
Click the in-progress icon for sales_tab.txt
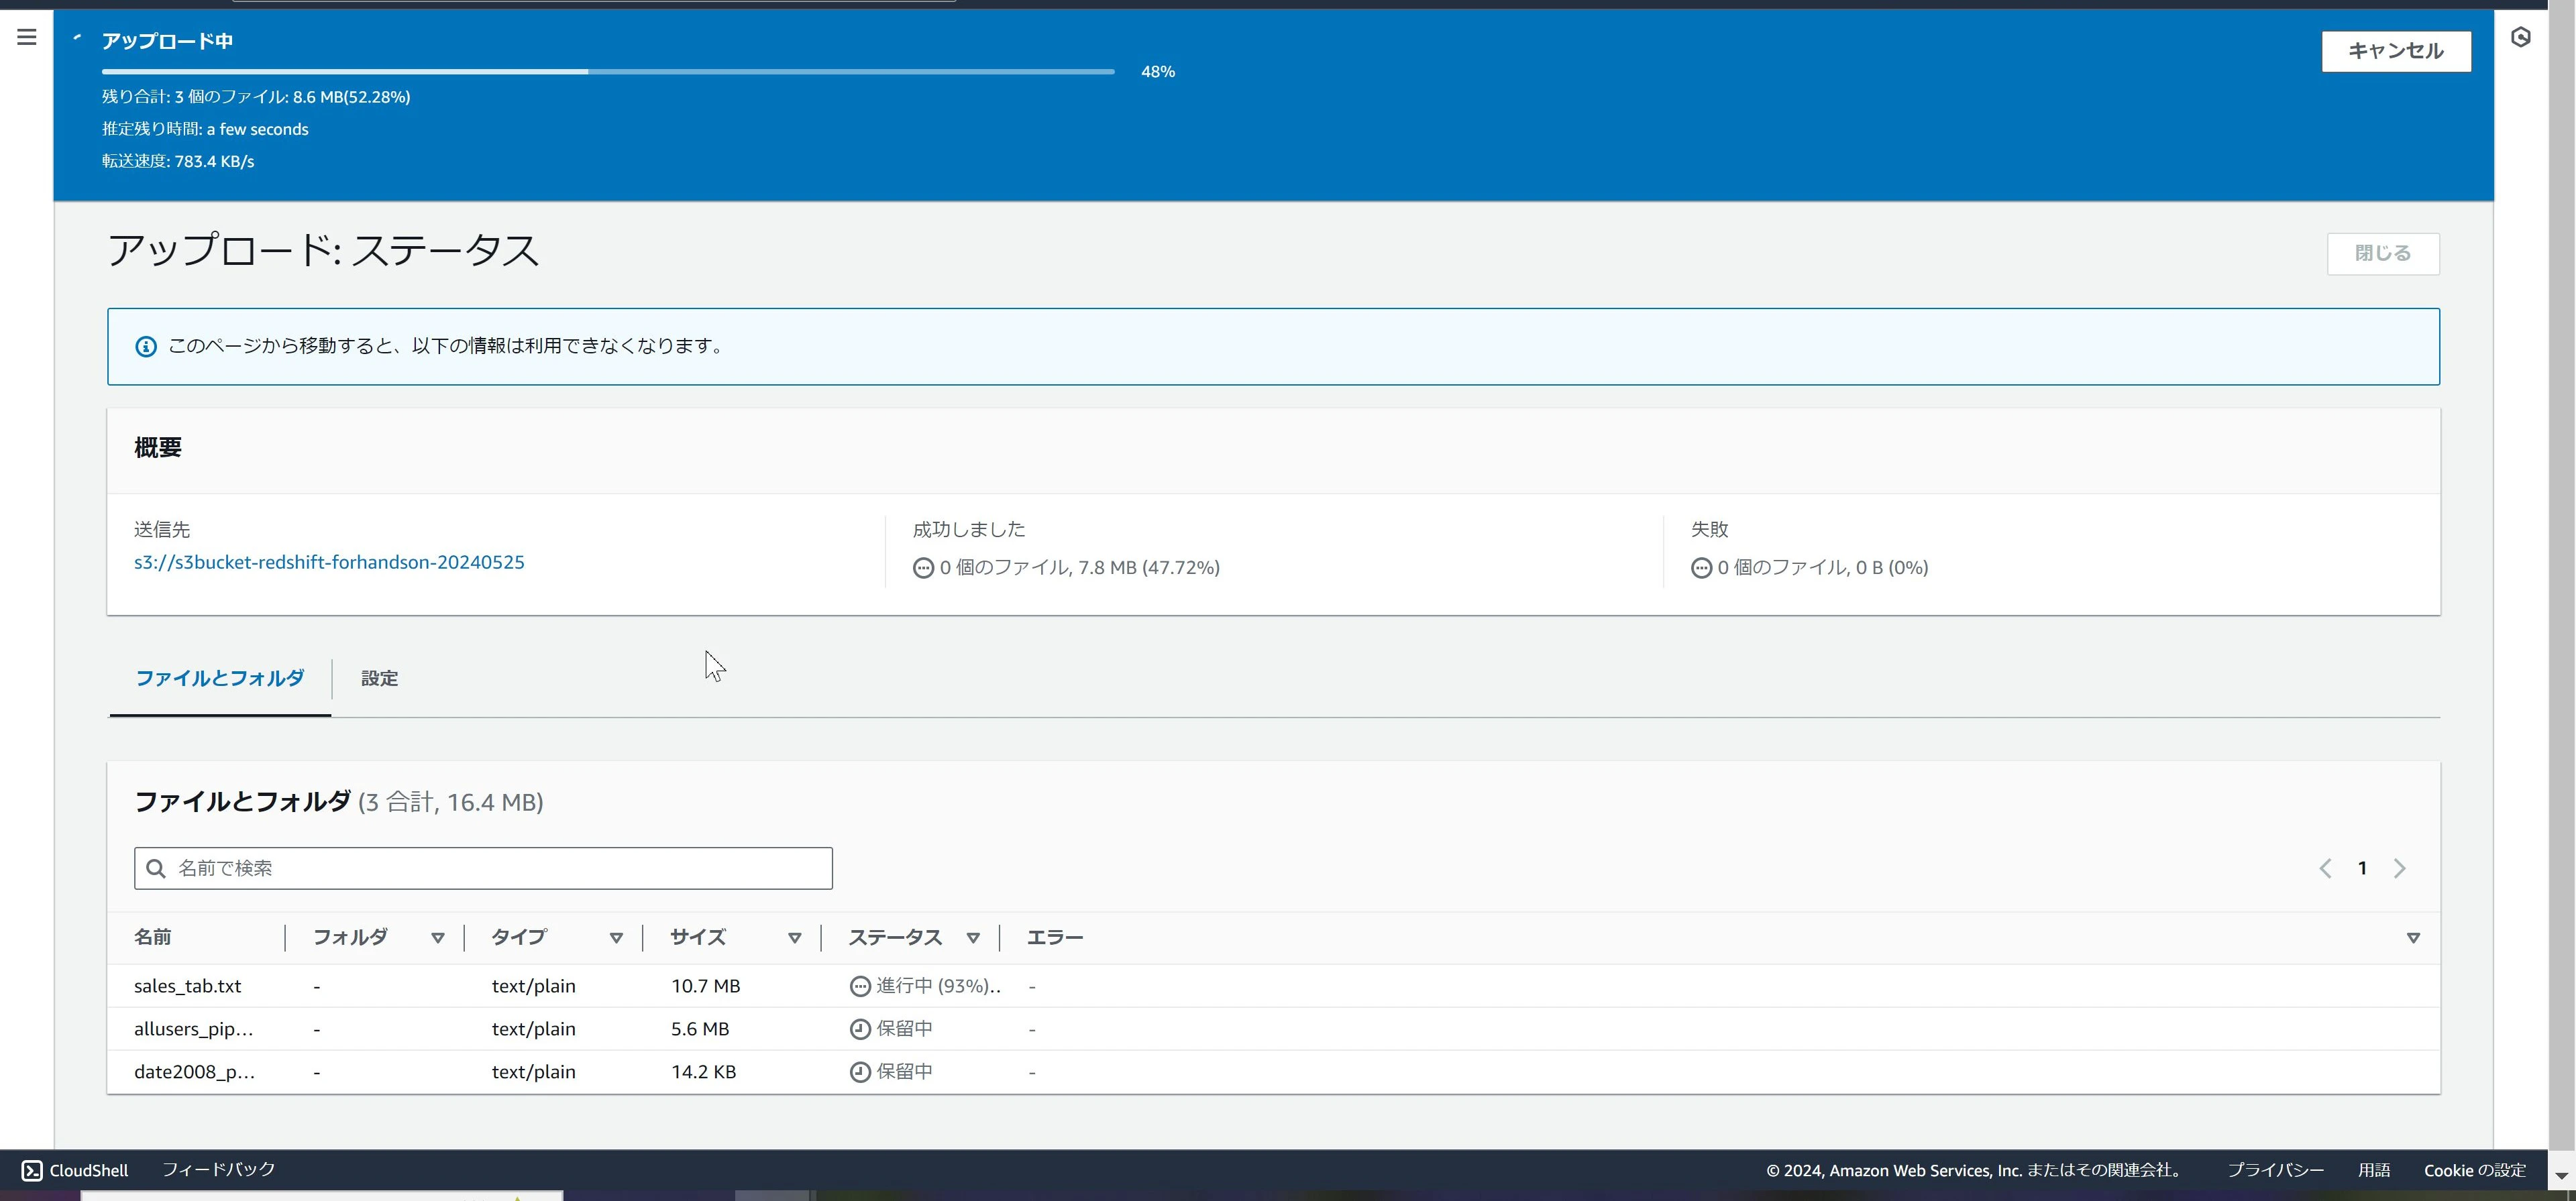pyautogui.click(x=860, y=986)
